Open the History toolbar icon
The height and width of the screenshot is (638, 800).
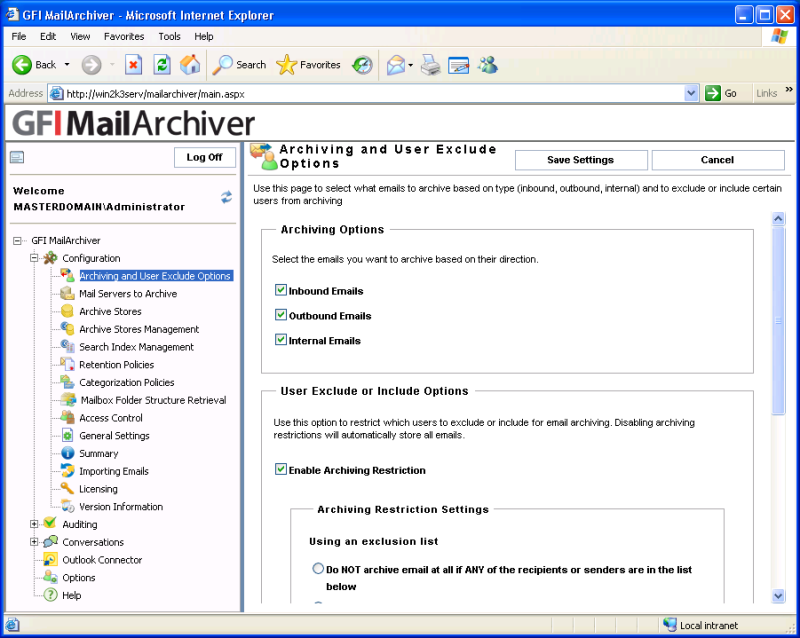(363, 65)
